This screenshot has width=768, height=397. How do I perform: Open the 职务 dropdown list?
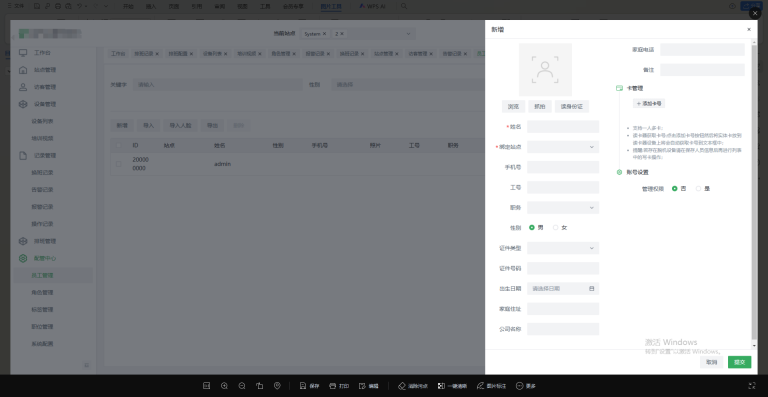(x=563, y=208)
